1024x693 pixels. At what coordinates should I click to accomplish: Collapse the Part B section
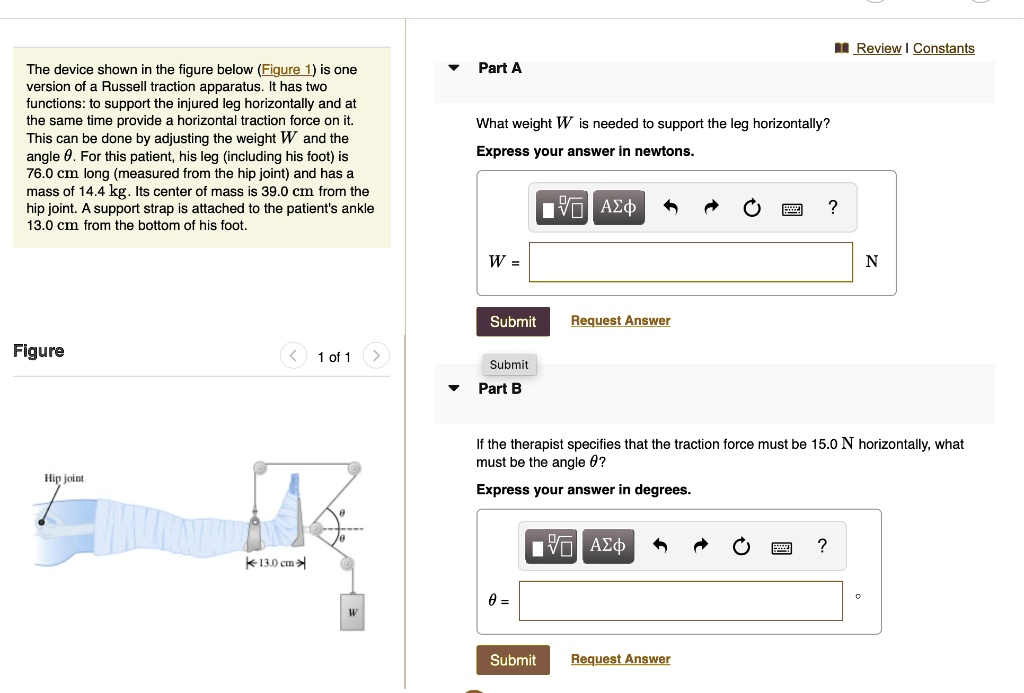click(x=454, y=388)
